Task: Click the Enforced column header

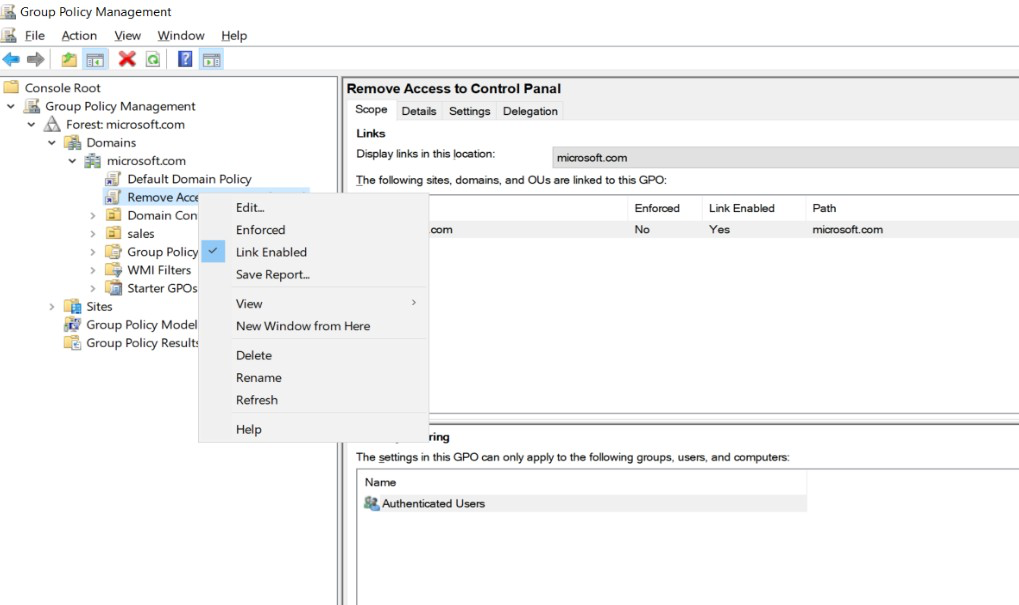Action: point(665,208)
